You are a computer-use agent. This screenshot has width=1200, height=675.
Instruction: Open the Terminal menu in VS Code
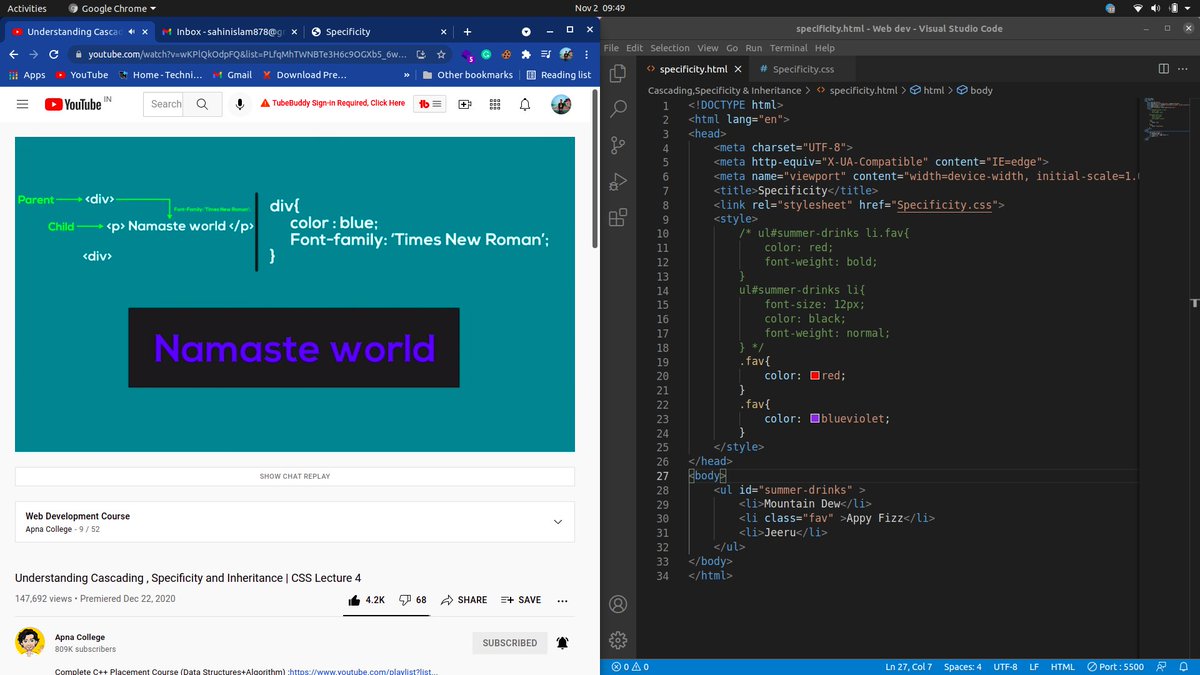tap(788, 48)
